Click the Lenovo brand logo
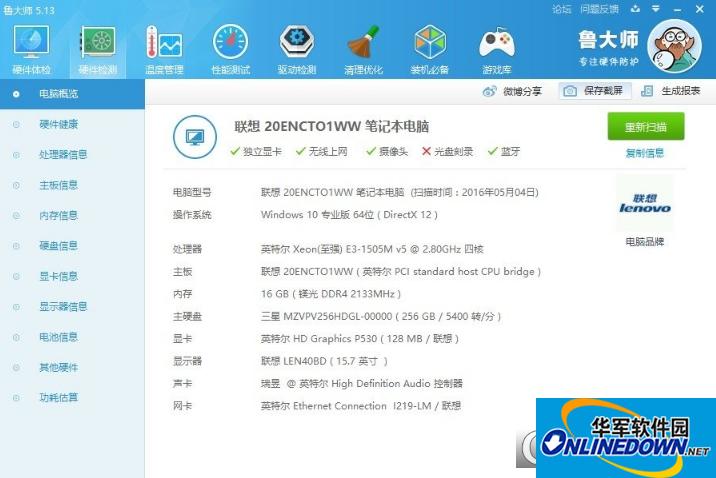716x478 pixels. tap(645, 203)
